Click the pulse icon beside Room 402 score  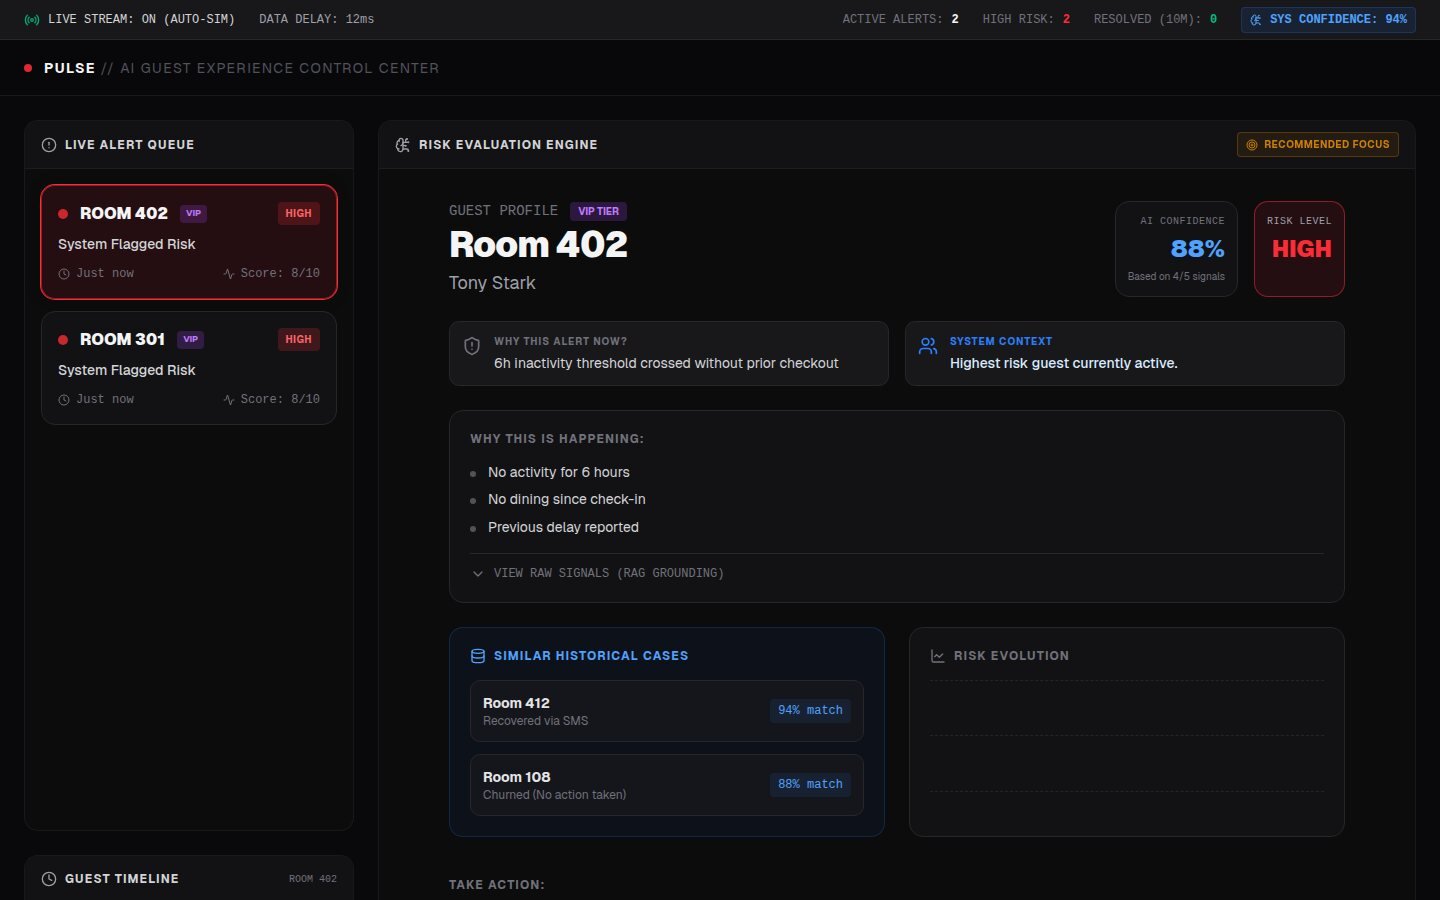(x=229, y=274)
